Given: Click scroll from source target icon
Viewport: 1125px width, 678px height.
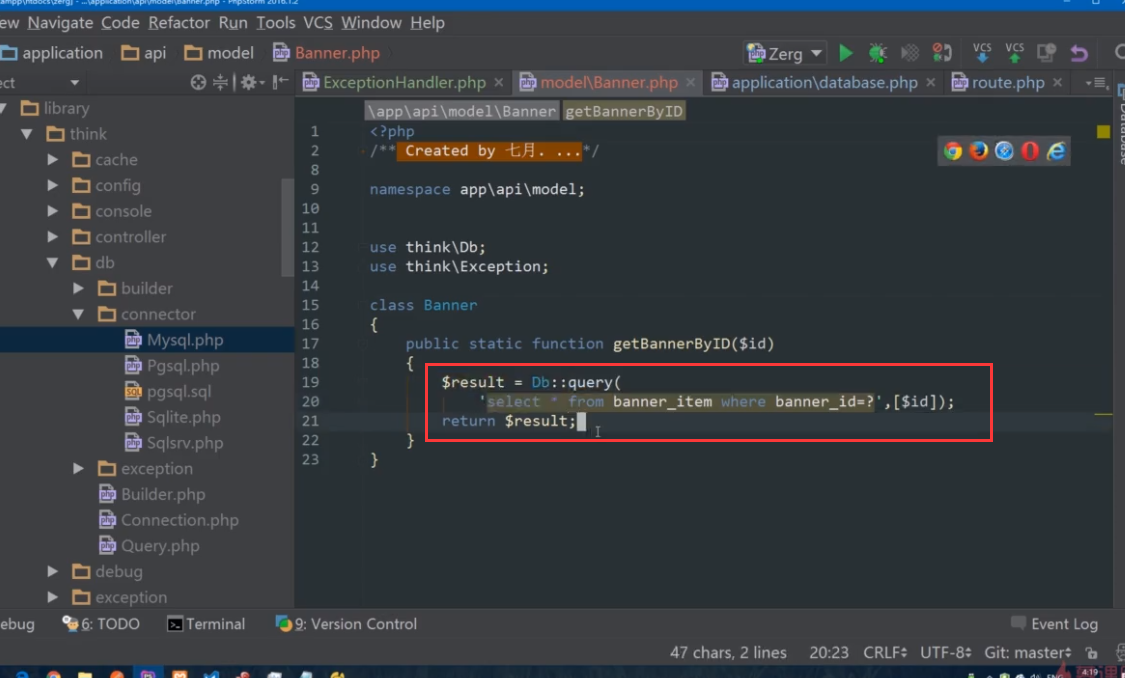Looking at the screenshot, I should 198,83.
